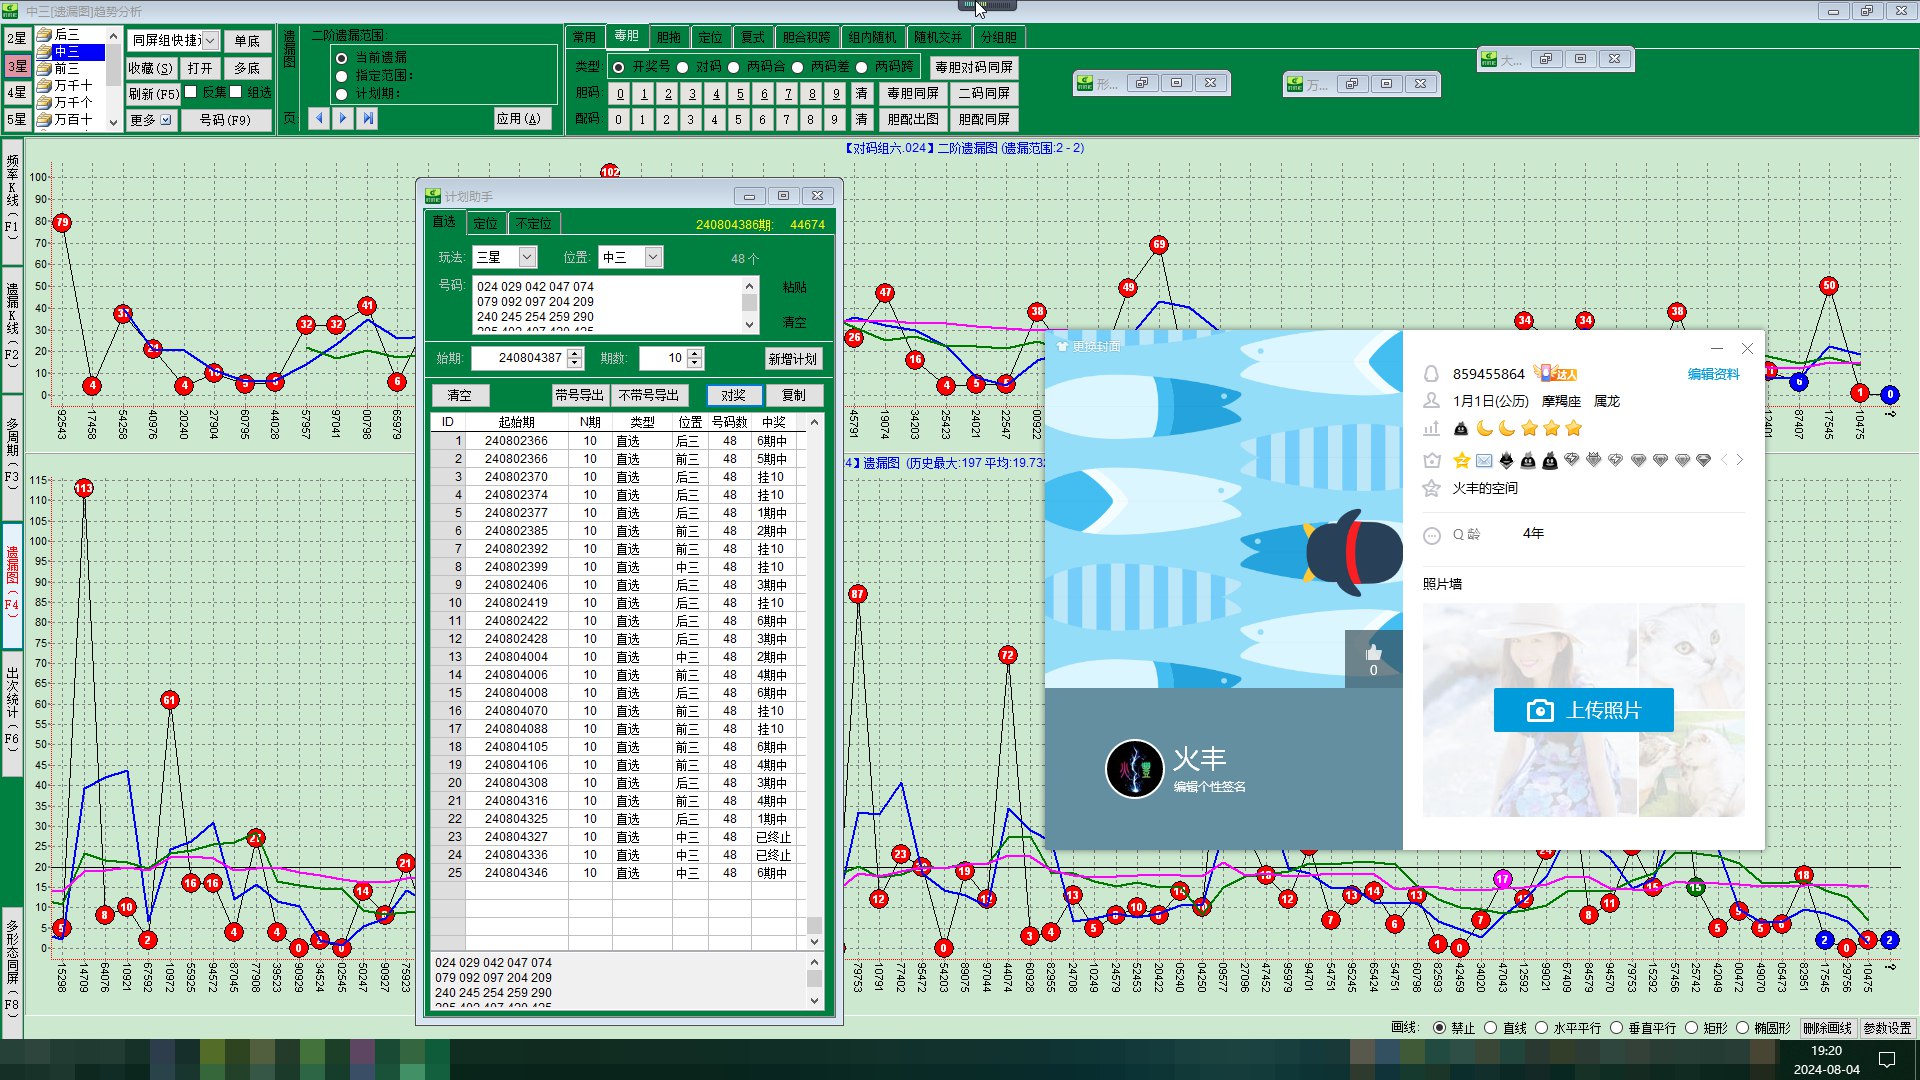The image size is (1920, 1080).
Task: Click 更换封面 shirt icon on cover
Action: click(x=1062, y=346)
